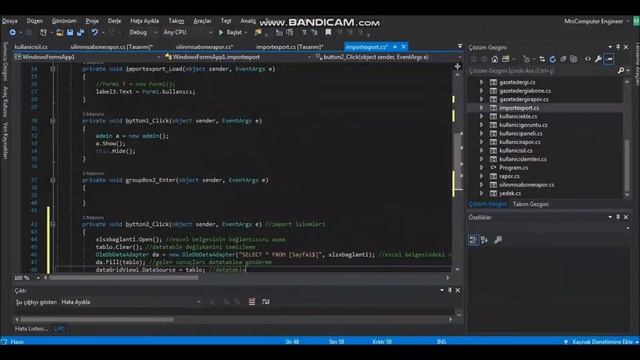Open the Proje menu
The image size is (640, 360).
[92, 21]
